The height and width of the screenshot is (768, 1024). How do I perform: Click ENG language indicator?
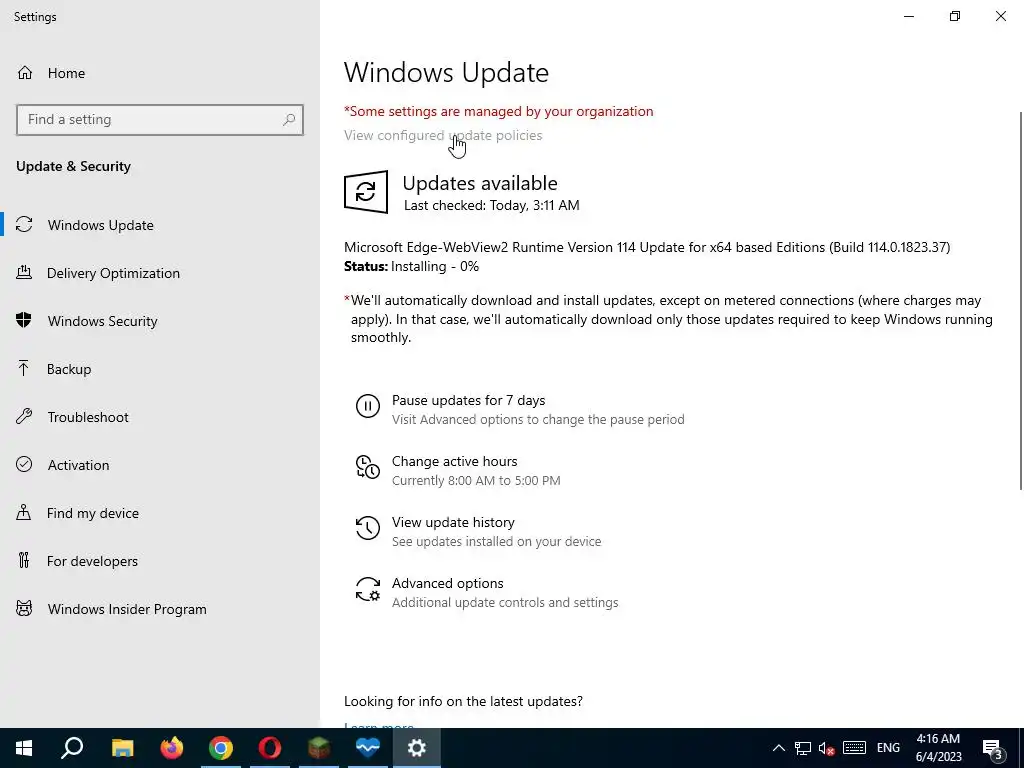[888, 748]
